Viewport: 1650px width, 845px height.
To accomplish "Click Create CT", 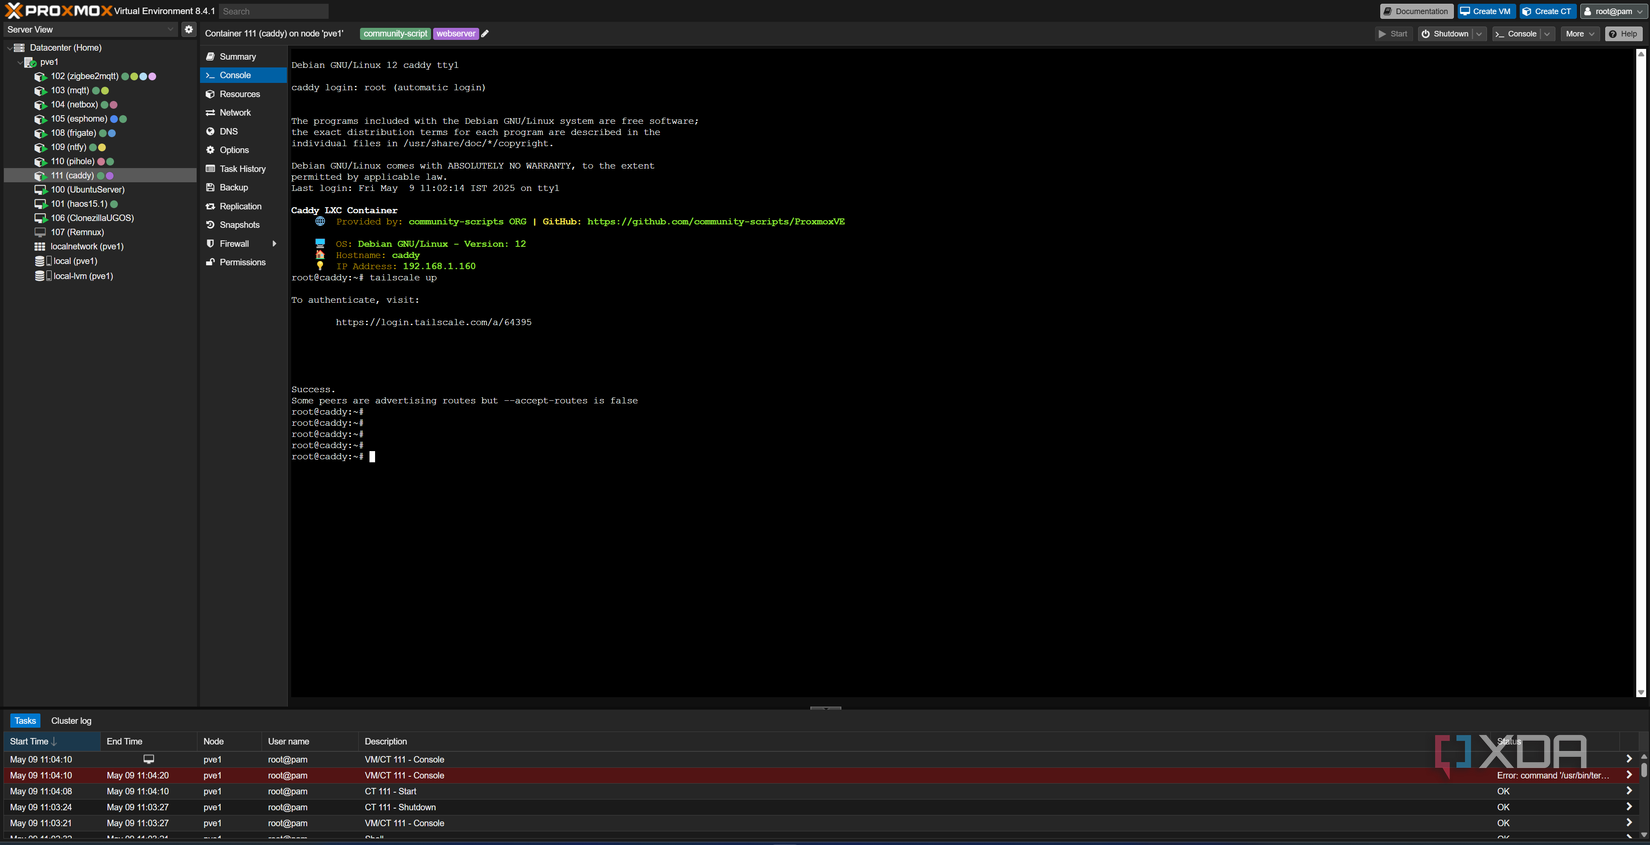I will (x=1547, y=11).
